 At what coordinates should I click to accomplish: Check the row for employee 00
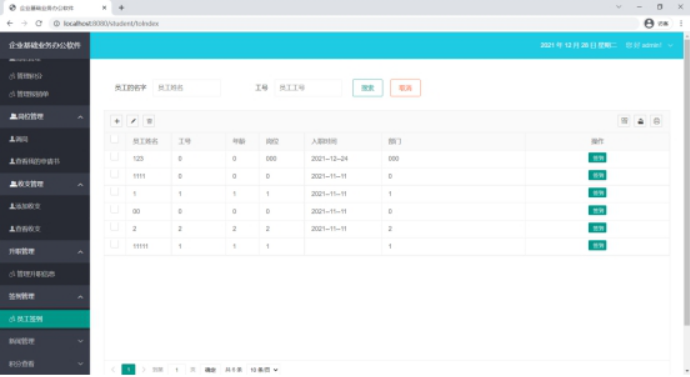[x=114, y=209]
